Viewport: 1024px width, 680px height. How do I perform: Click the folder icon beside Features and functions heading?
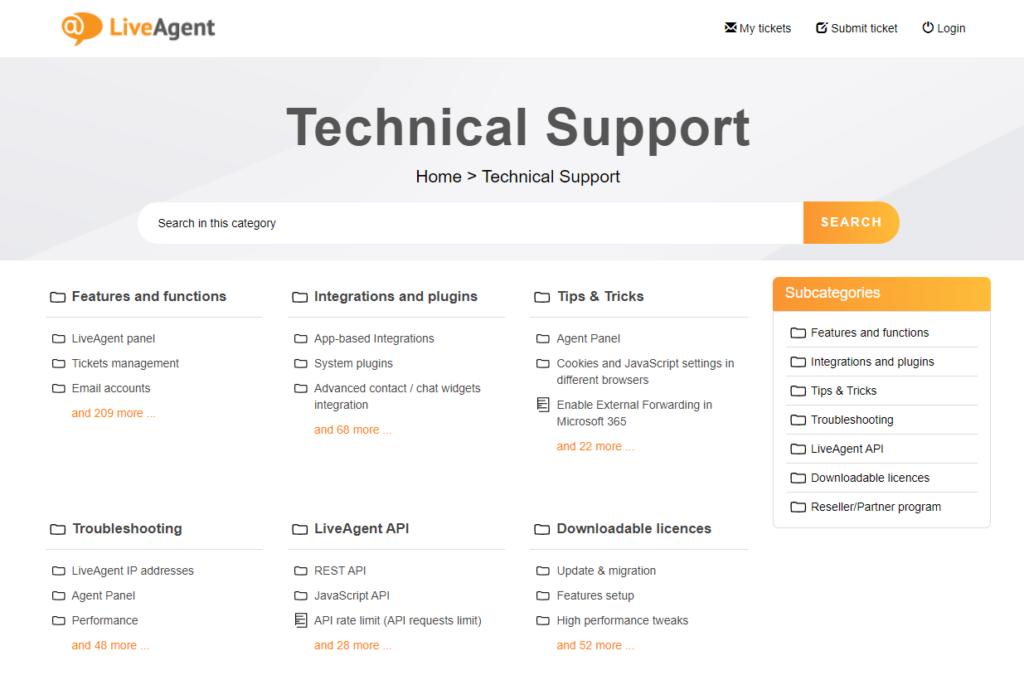[x=57, y=297]
